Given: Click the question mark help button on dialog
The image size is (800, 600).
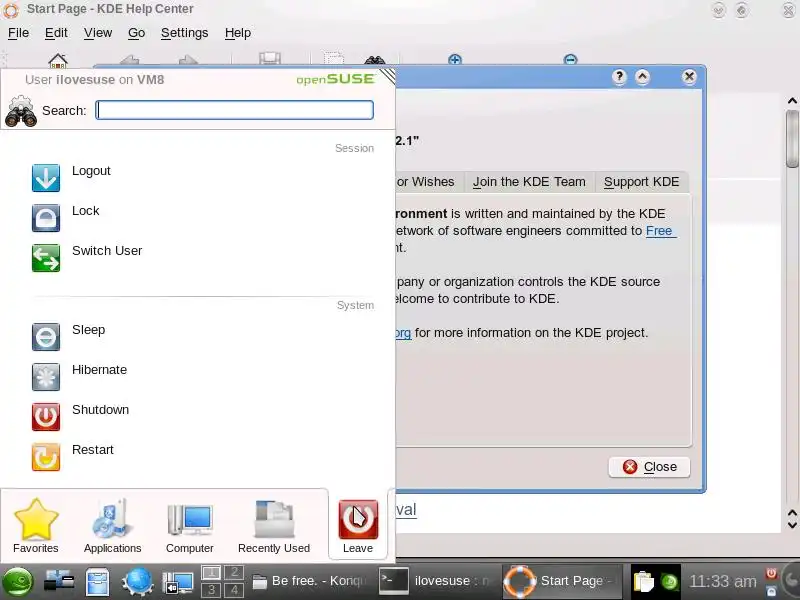Looking at the screenshot, I should [x=619, y=77].
